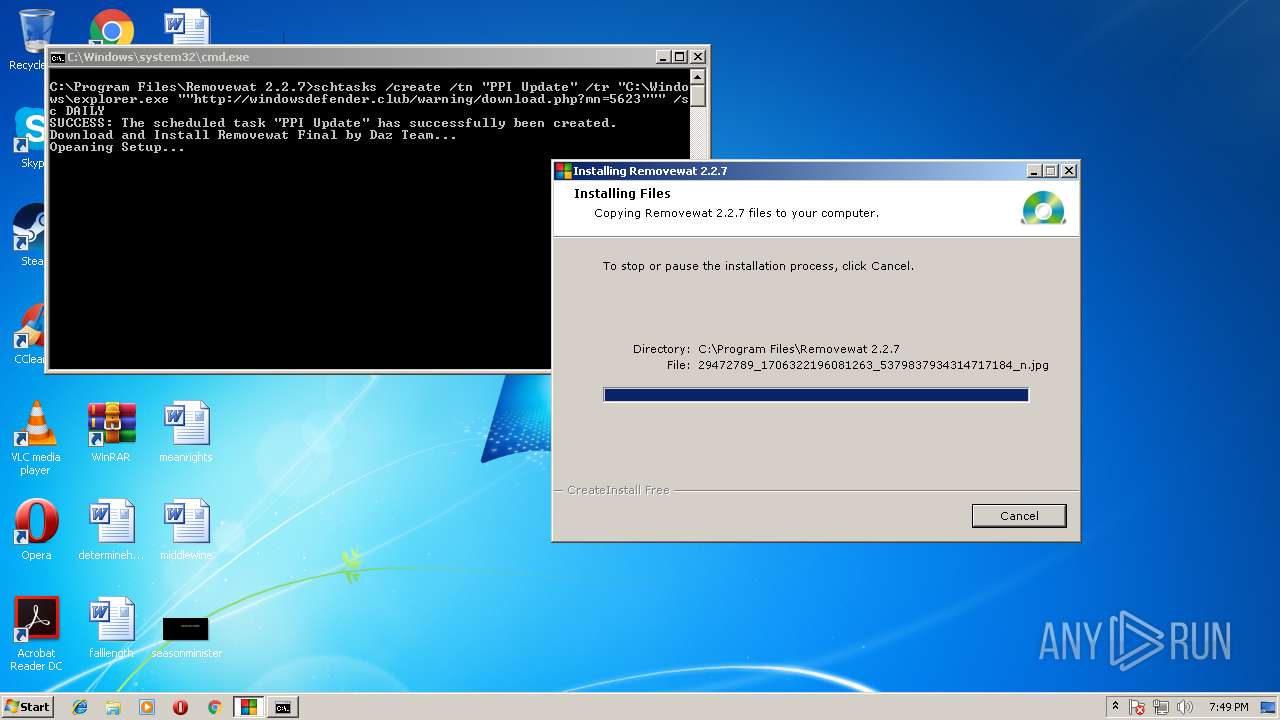Open Windows Explorer folder in taskbar
This screenshot has height=720, width=1280.
[x=113, y=707]
